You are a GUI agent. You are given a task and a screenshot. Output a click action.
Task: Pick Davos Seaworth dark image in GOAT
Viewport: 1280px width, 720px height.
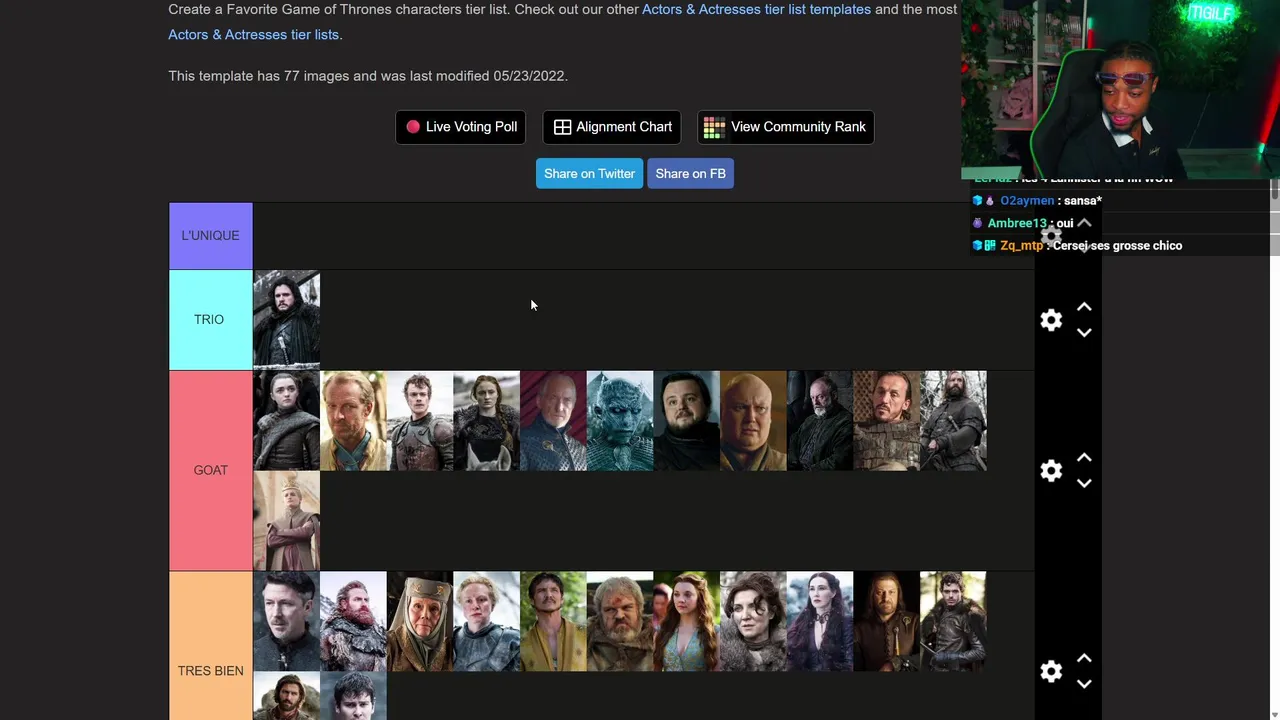(x=820, y=421)
